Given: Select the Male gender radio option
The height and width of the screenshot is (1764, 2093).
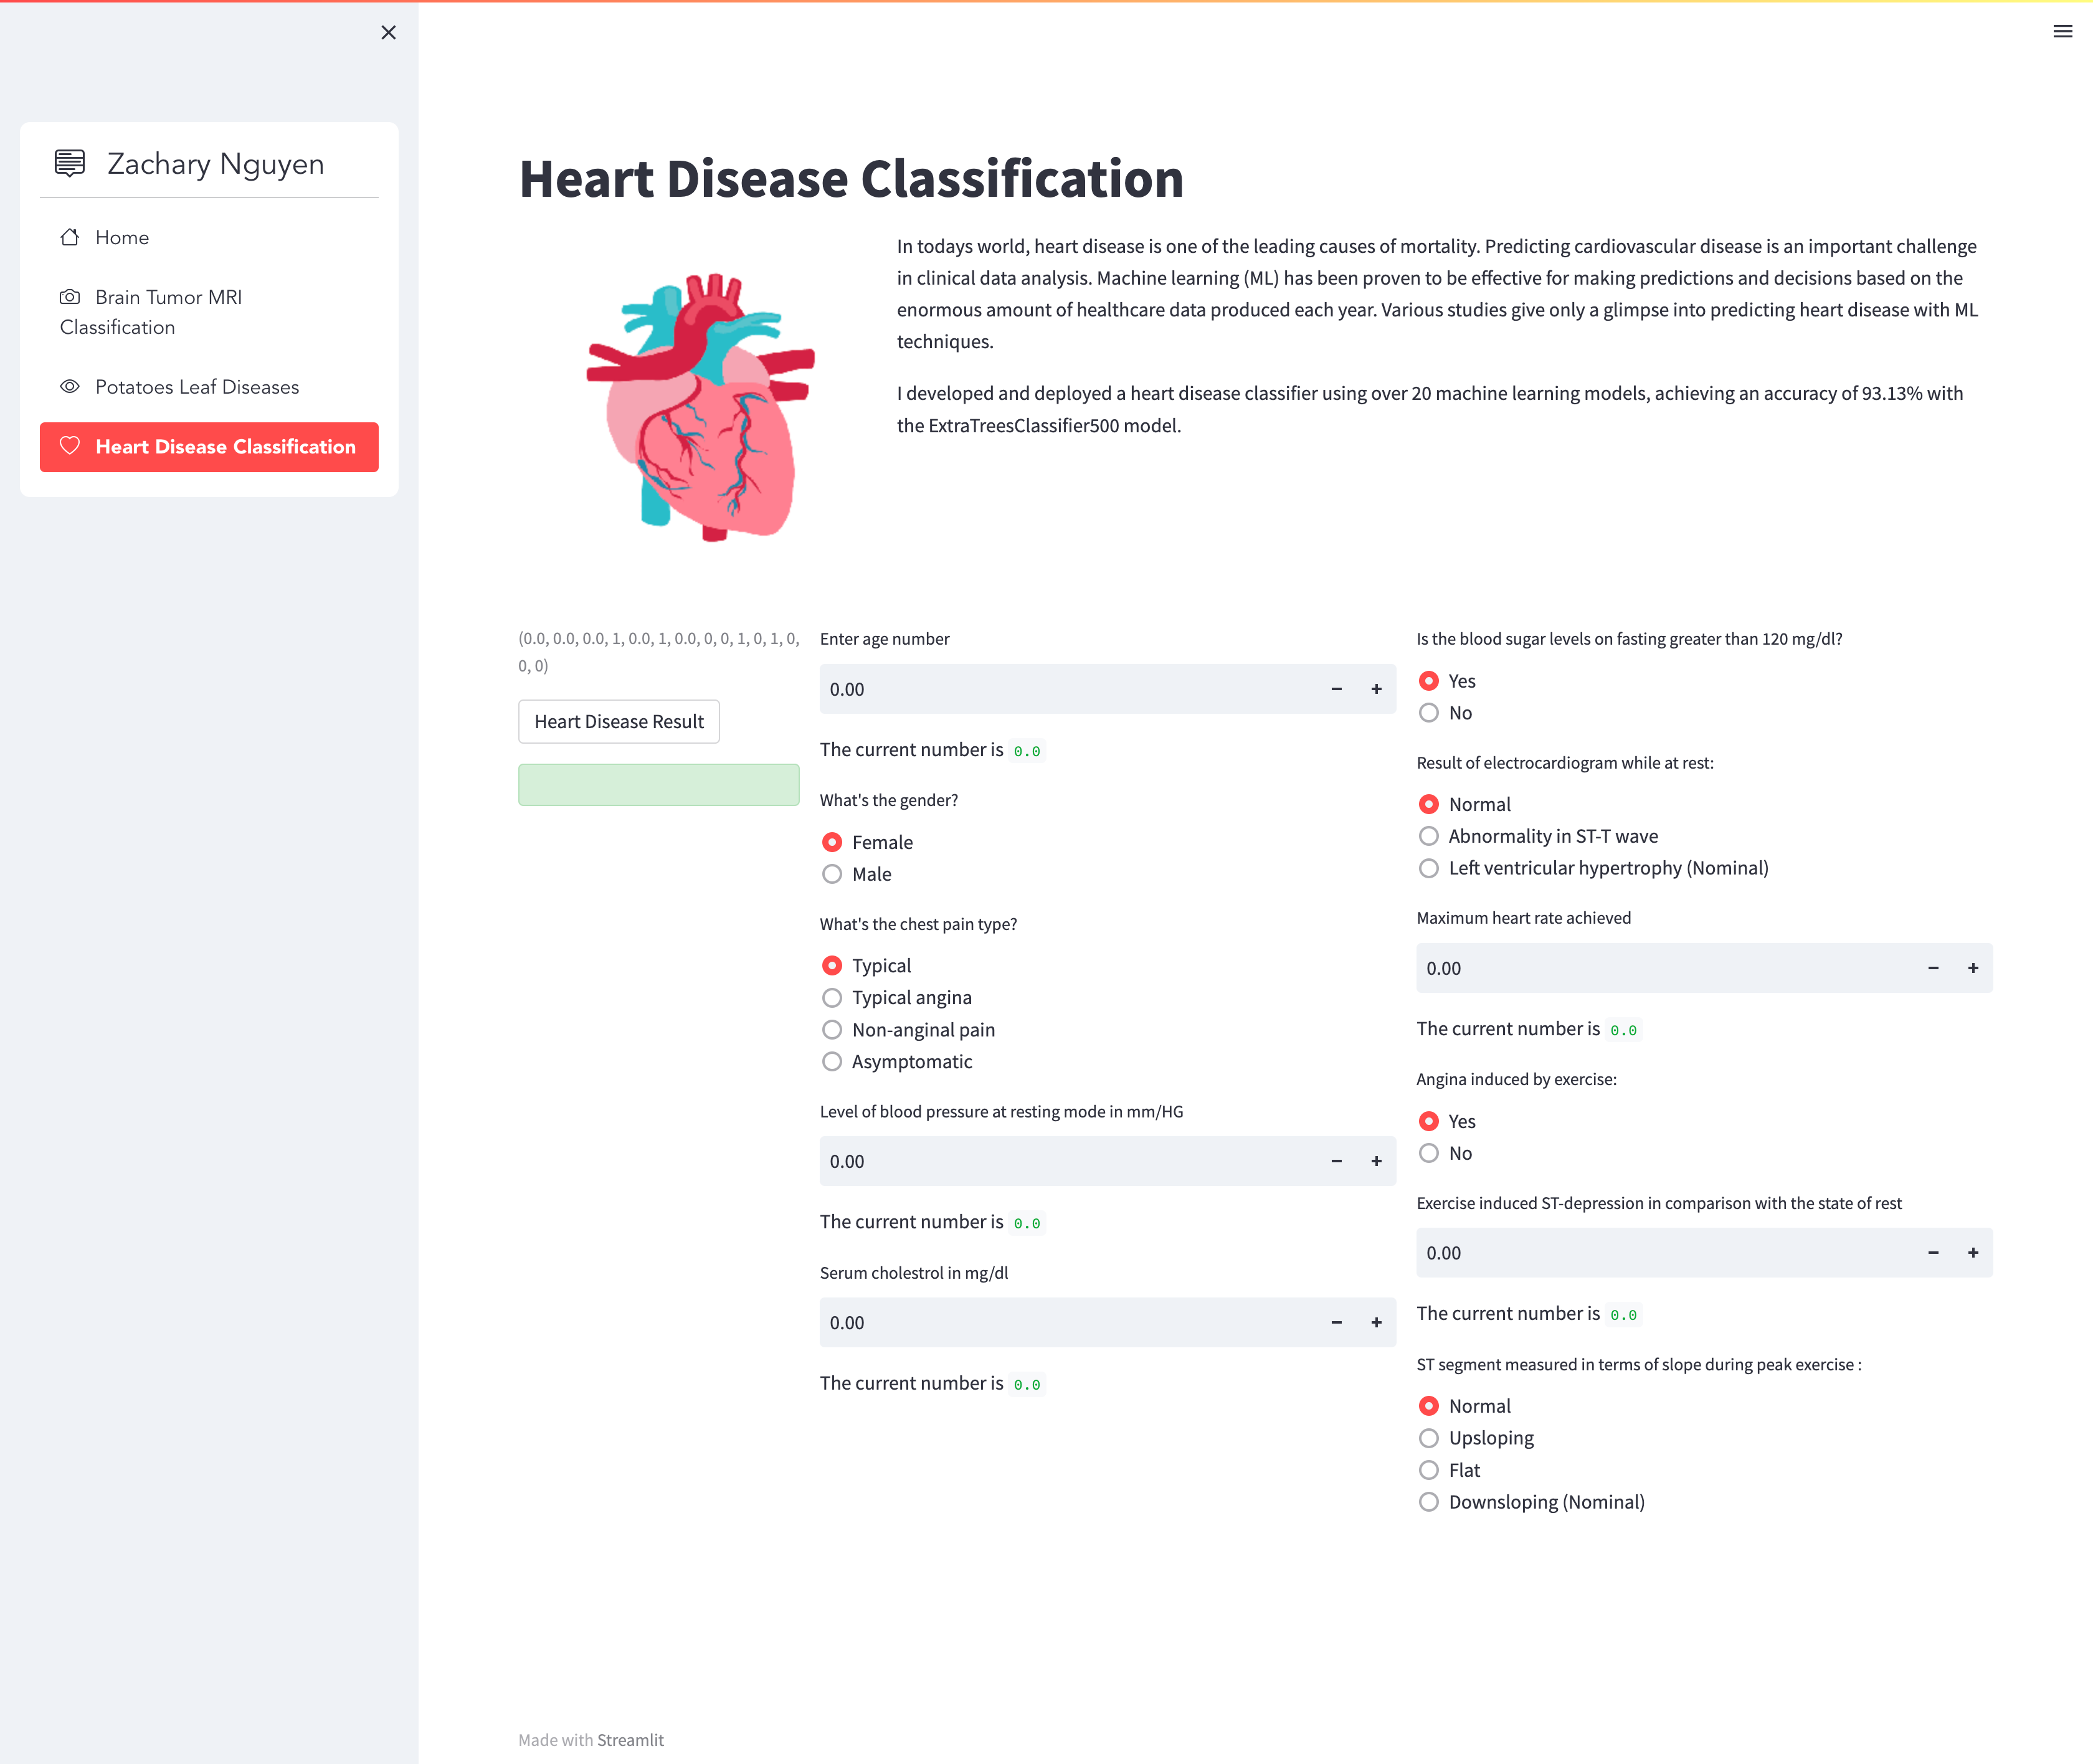Looking at the screenshot, I should tap(832, 874).
